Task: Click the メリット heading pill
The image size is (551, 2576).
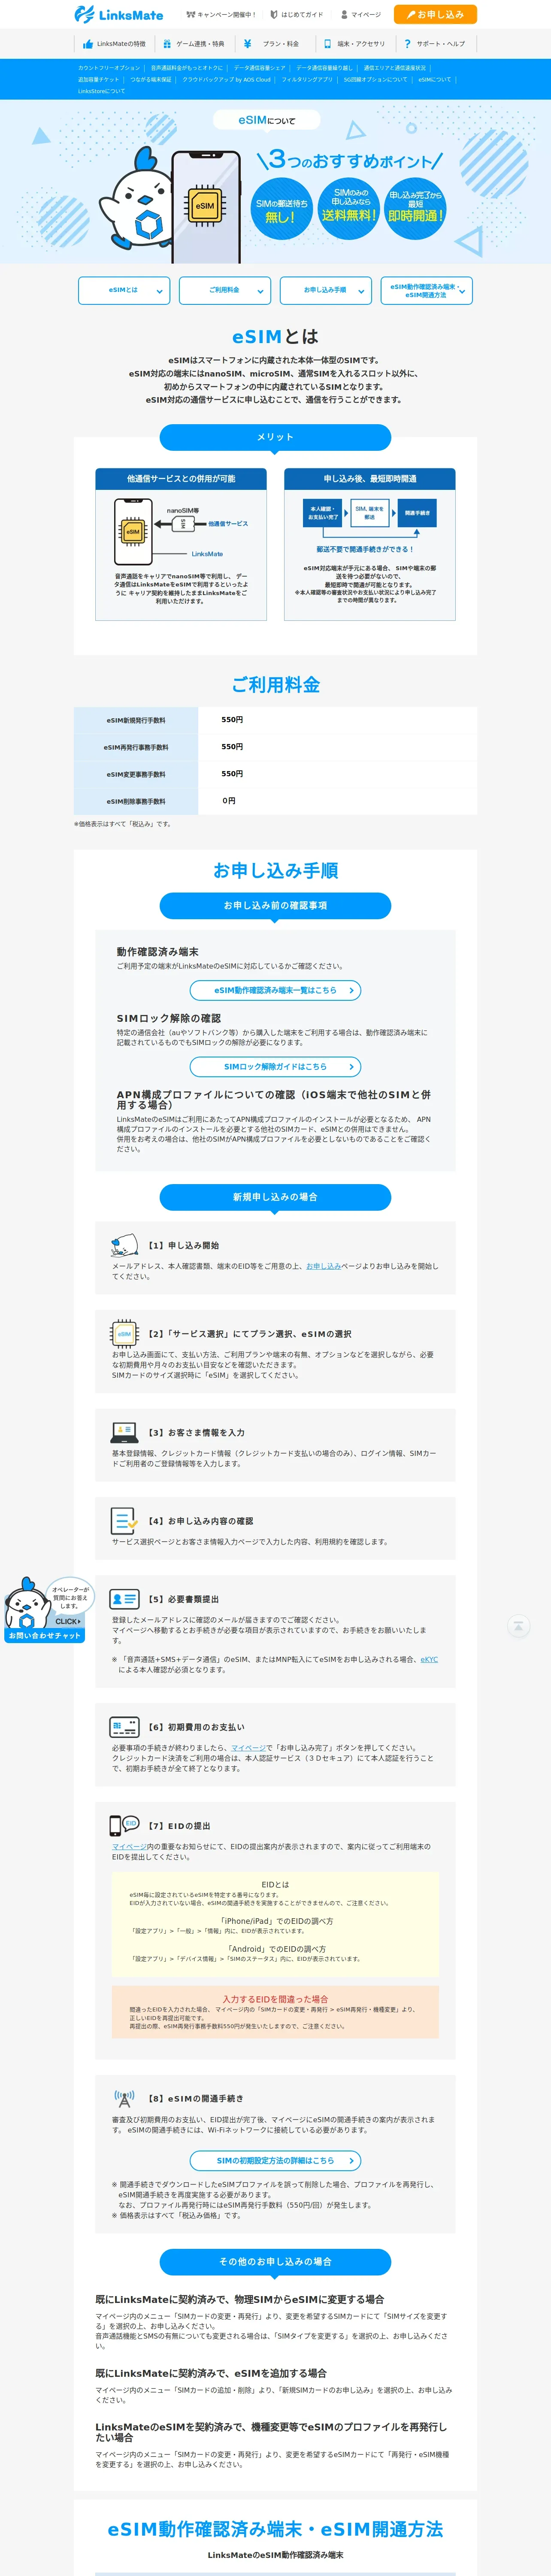Action: [x=275, y=437]
